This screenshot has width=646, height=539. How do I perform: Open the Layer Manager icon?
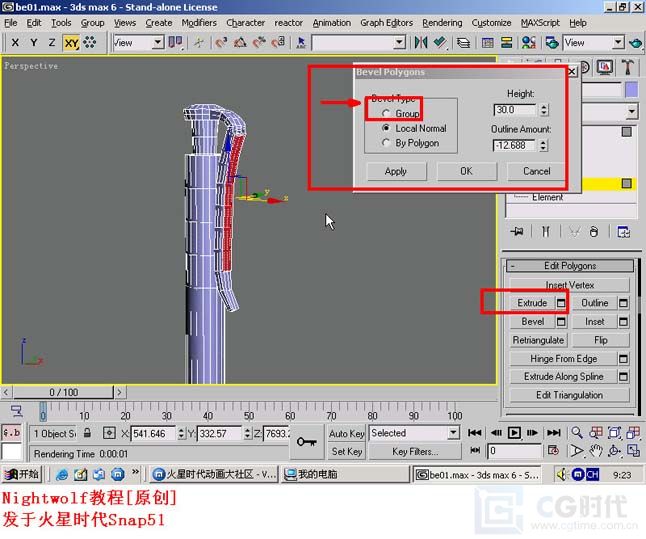coord(463,42)
